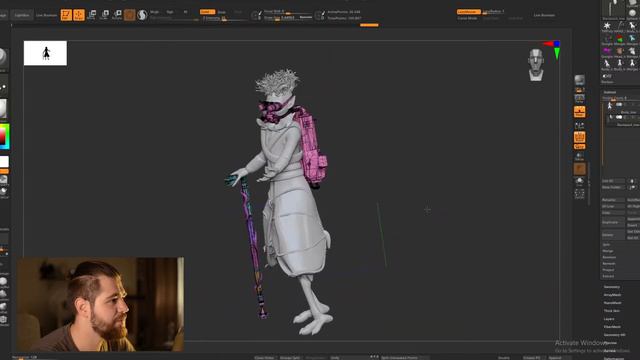Toggle the small orange button below XYZ
This screenshot has width=640, height=360.
pos(580,147)
